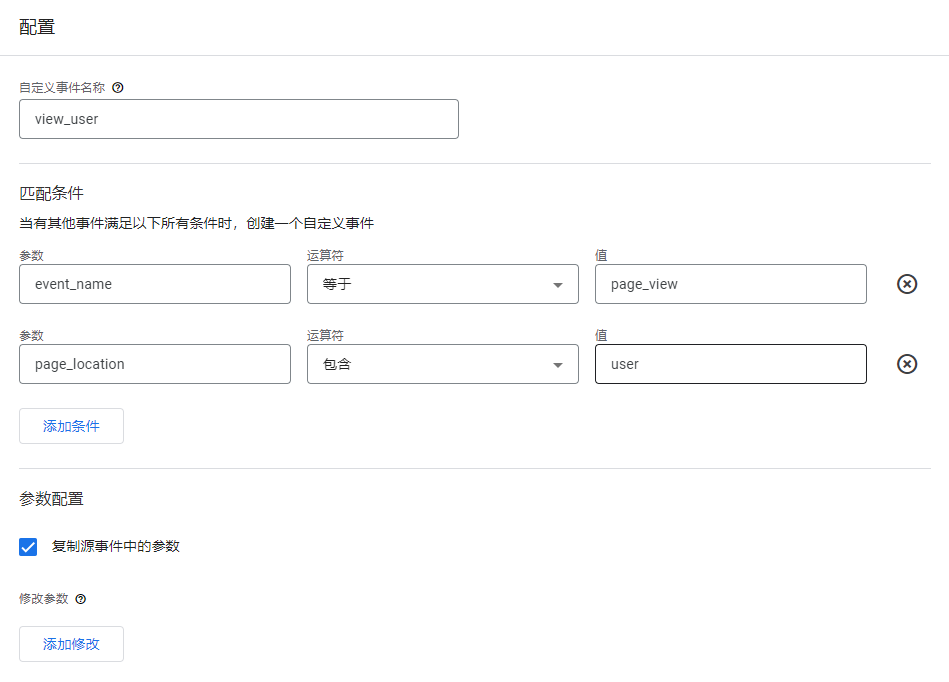Select the view_user event name field
Screen dimensions: 949x682
click(238, 119)
